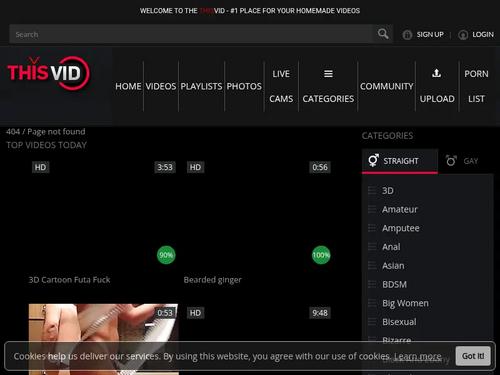500x375 pixels.
Task: Select the Asian category link
Action: tap(393, 266)
